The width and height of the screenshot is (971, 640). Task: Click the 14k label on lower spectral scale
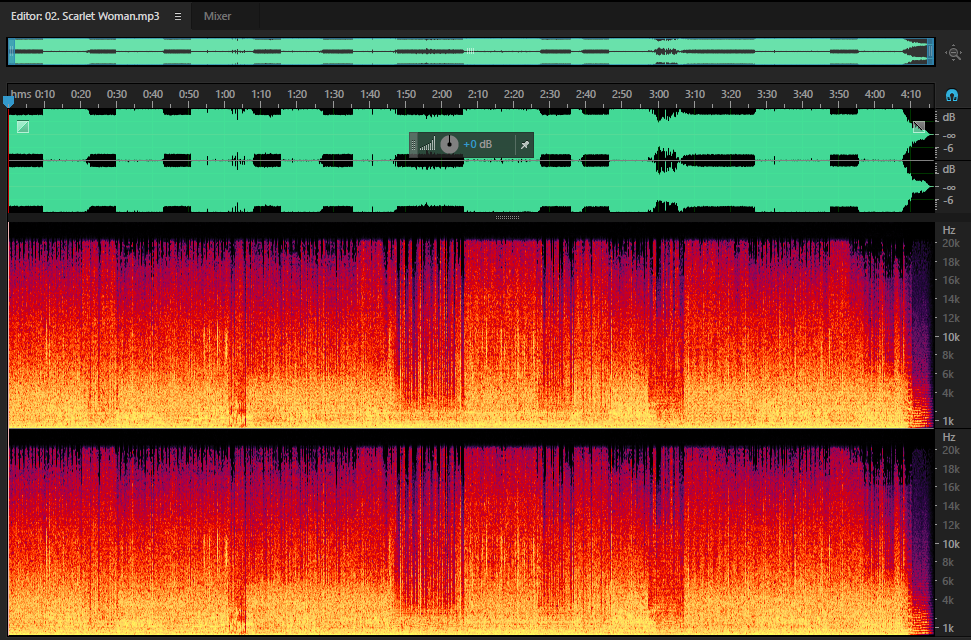point(951,506)
